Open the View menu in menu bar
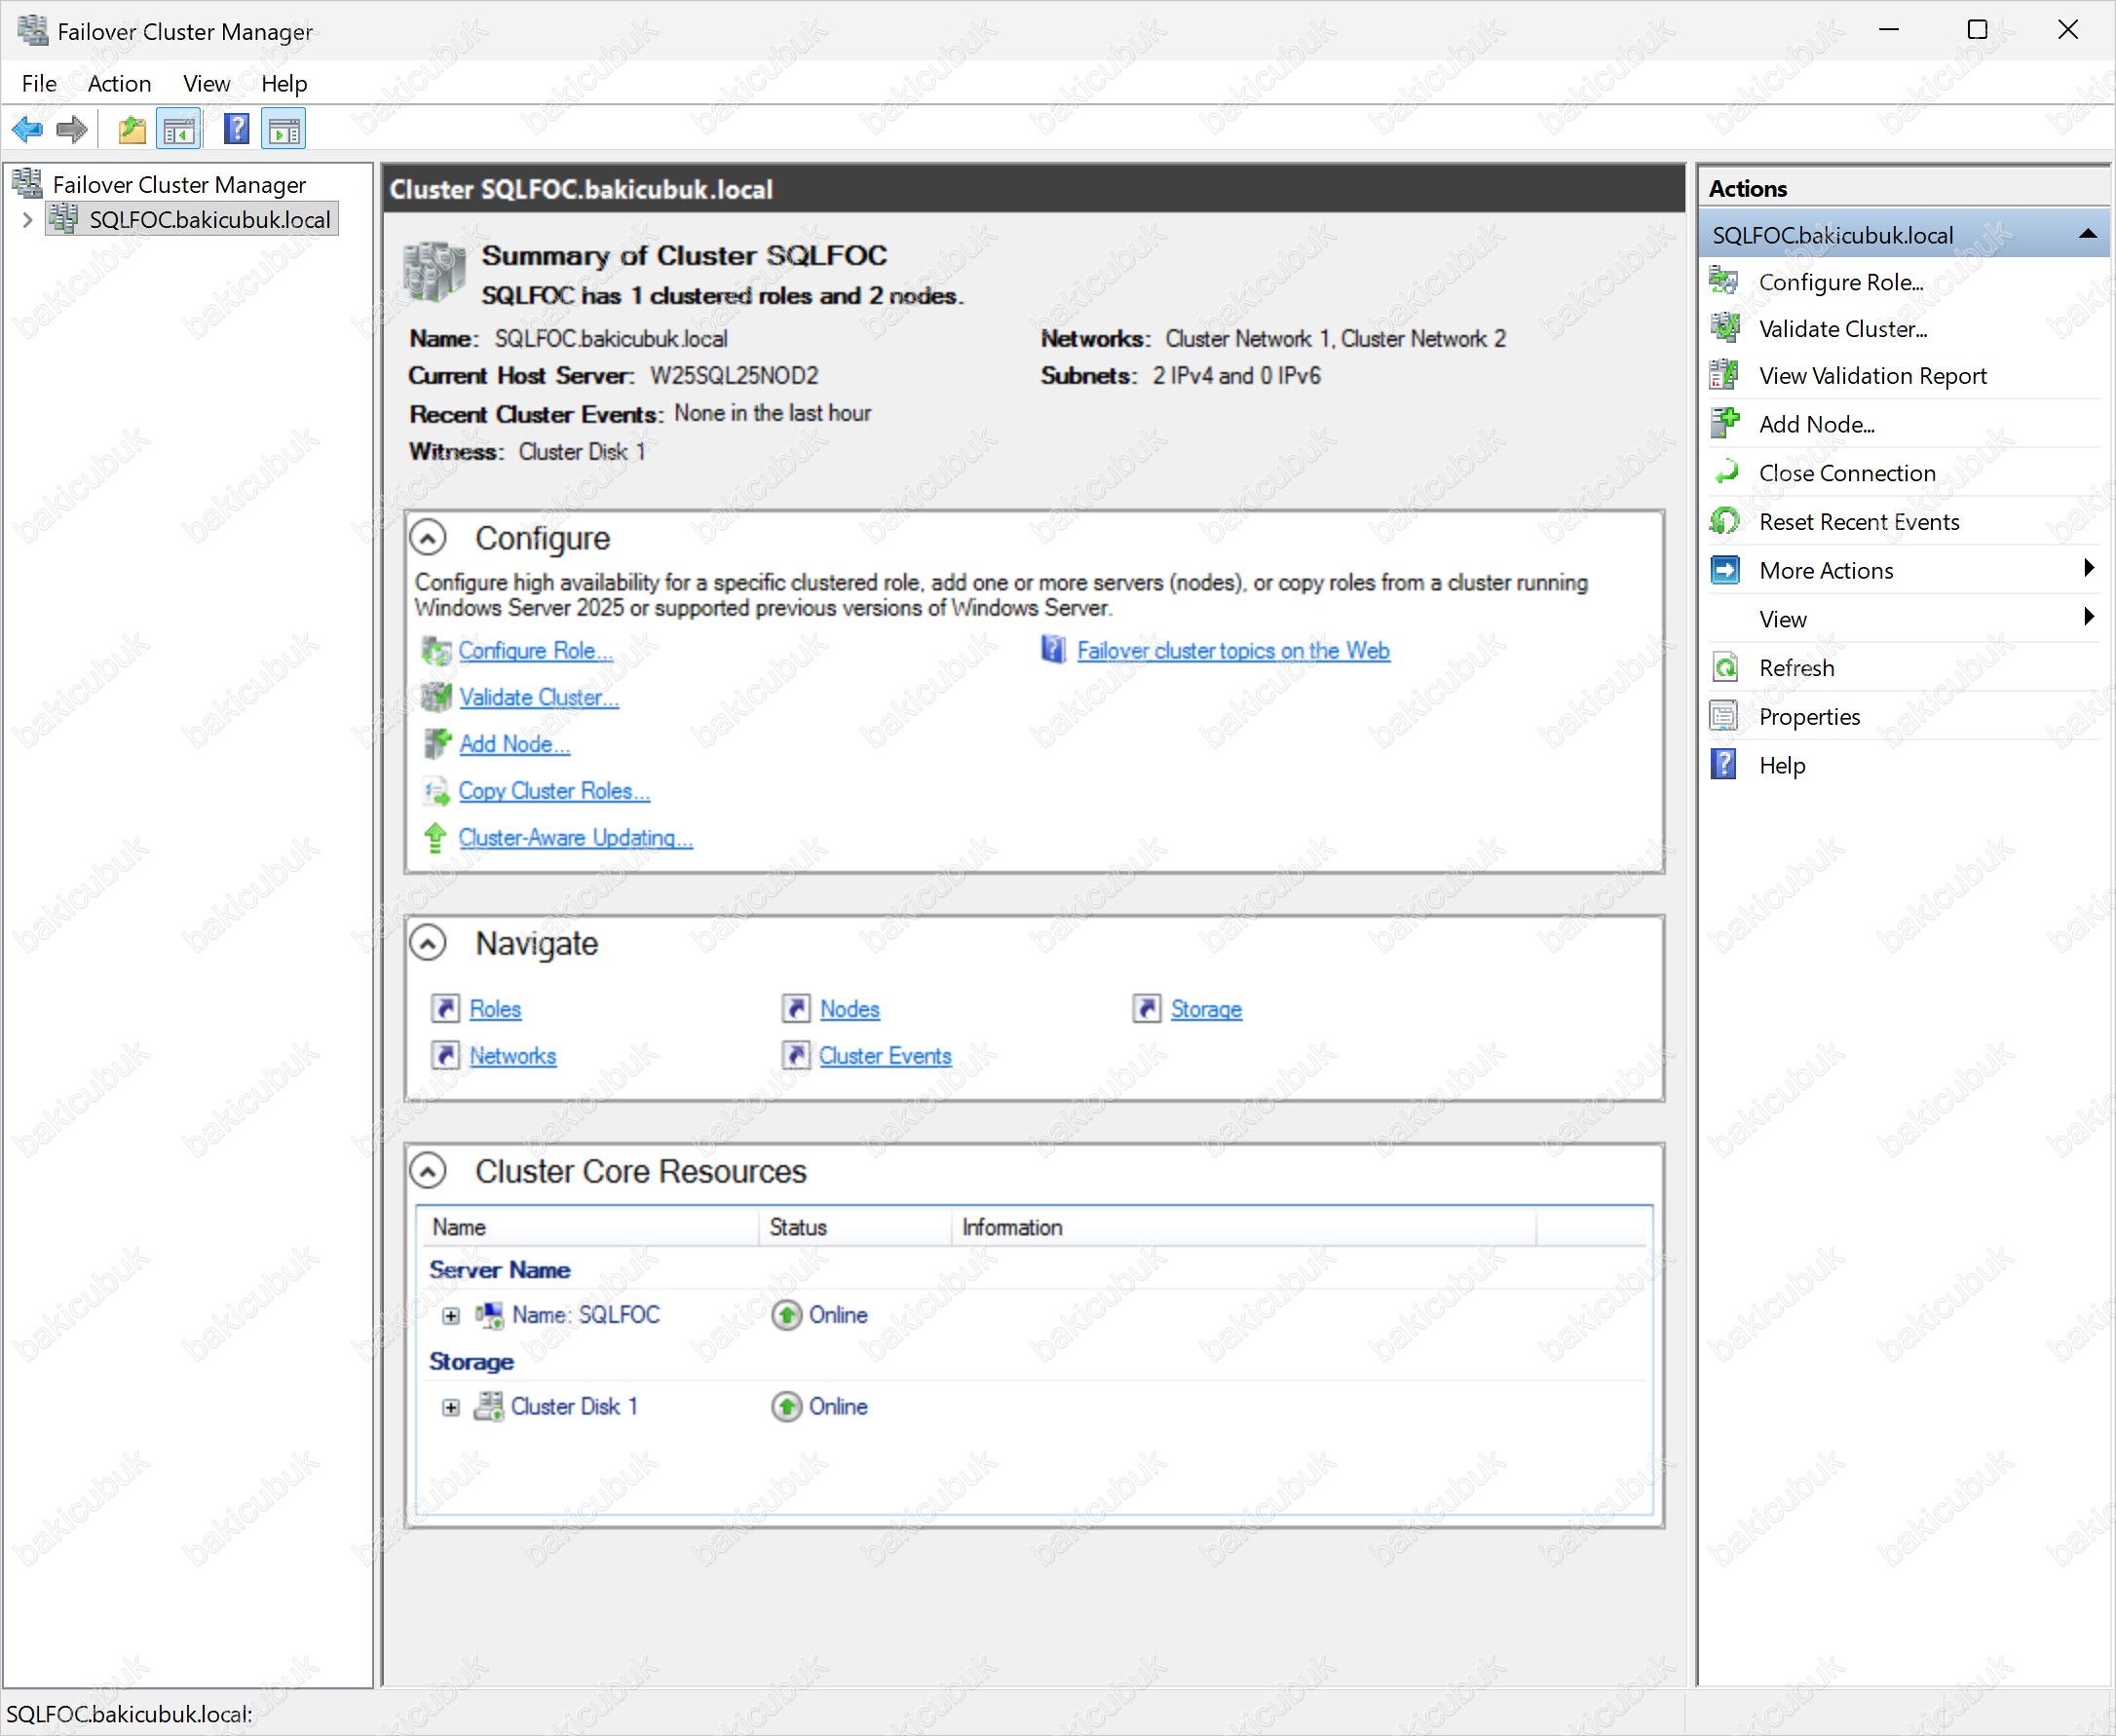 (x=206, y=84)
